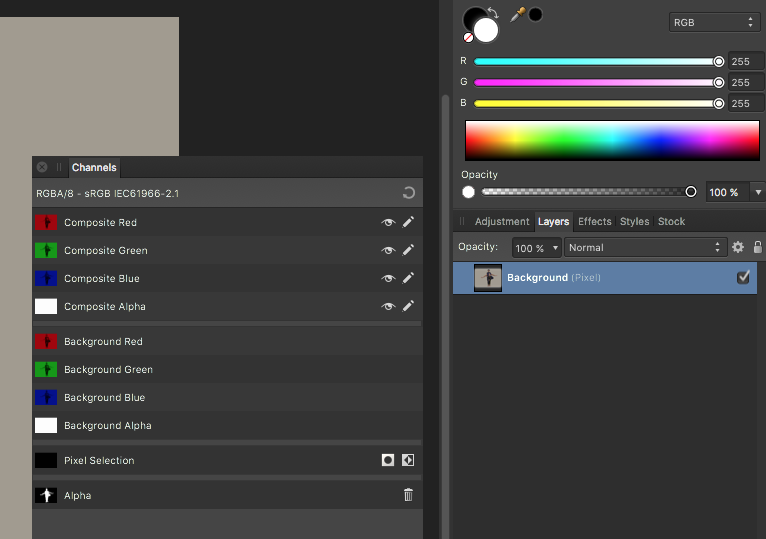Open the RGB color model dropdown
This screenshot has width=766, height=539.
coord(714,22)
